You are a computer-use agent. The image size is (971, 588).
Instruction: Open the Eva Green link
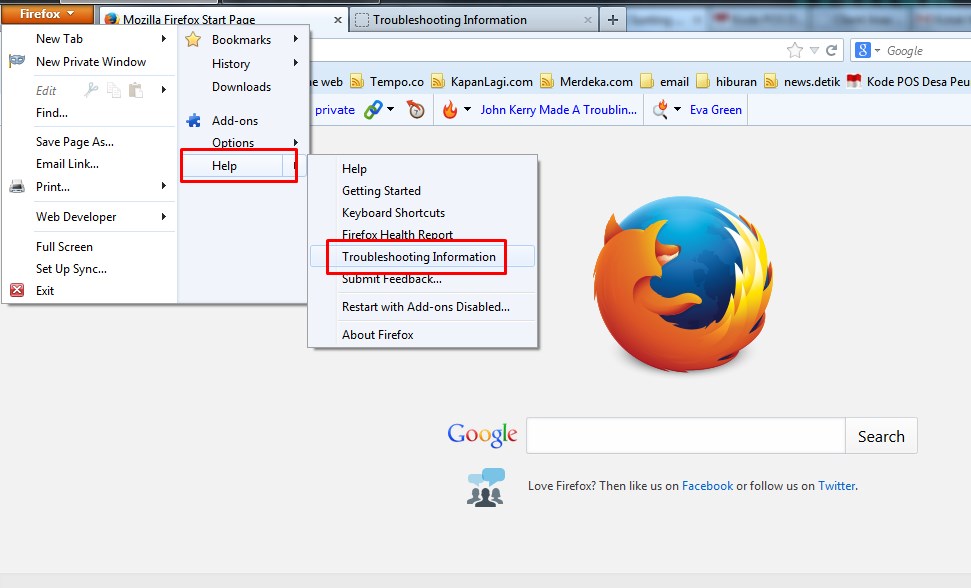click(715, 110)
